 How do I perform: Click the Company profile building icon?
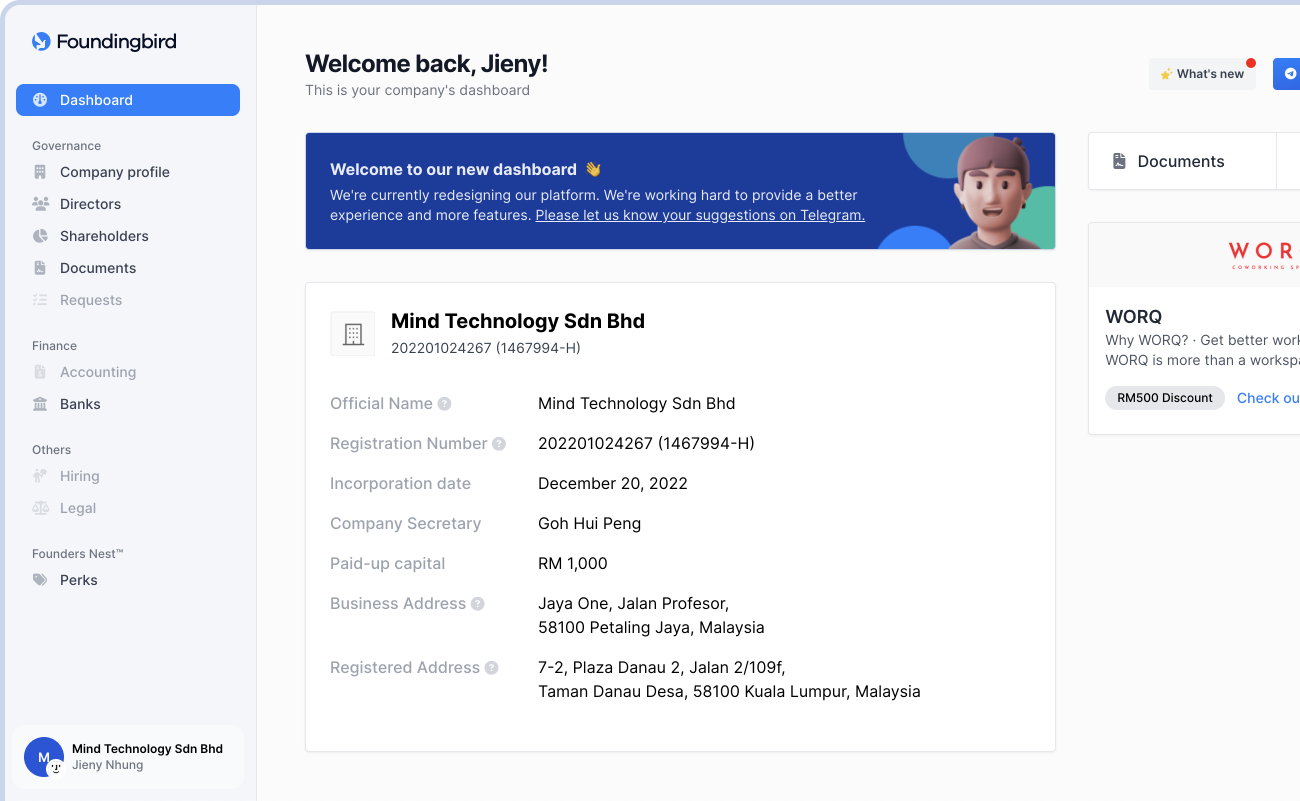tap(40, 172)
